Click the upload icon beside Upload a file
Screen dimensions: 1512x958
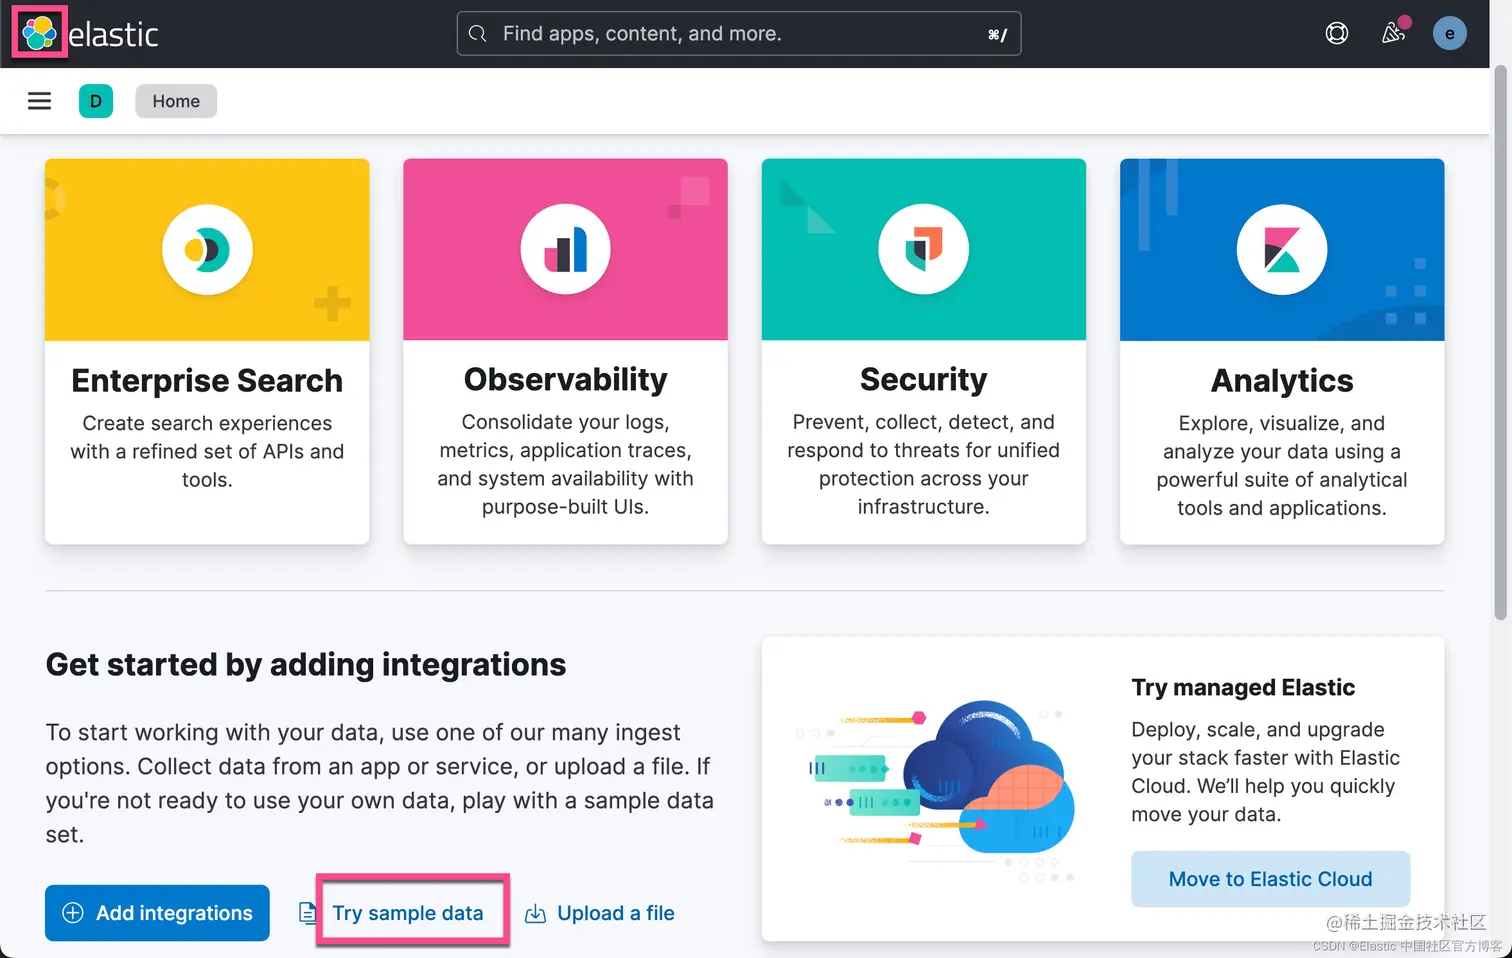tap(535, 913)
